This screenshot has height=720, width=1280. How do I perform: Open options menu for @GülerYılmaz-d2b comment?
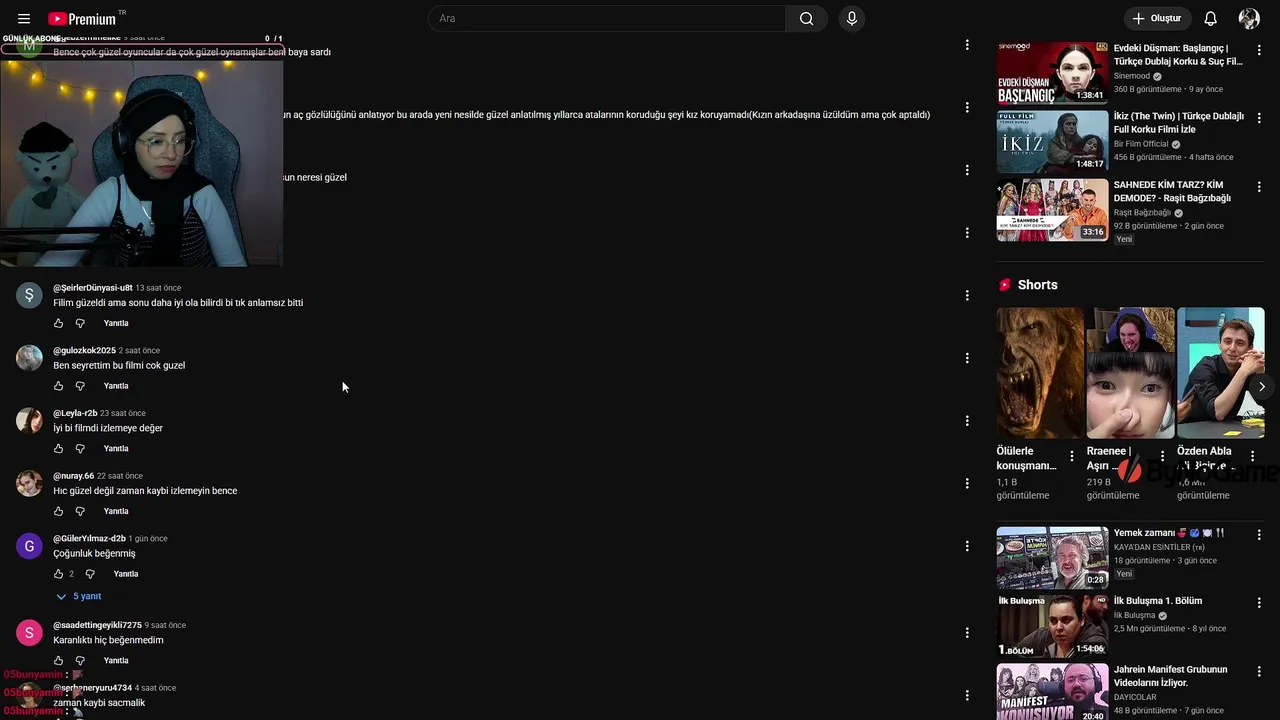click(966, 546)
